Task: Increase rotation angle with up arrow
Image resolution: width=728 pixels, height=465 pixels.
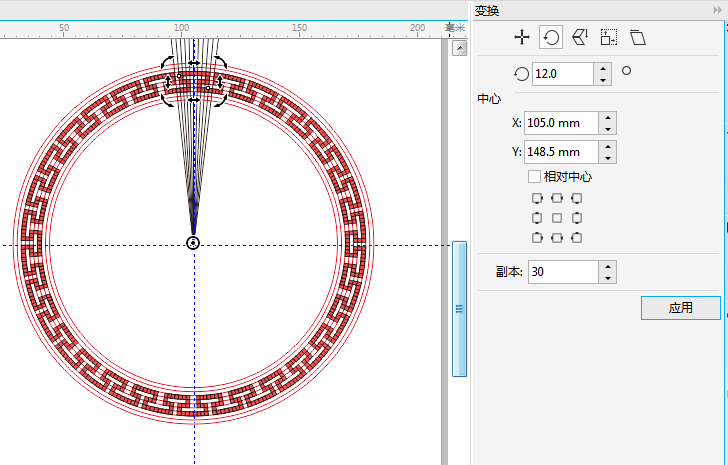Action: (602, 68)
